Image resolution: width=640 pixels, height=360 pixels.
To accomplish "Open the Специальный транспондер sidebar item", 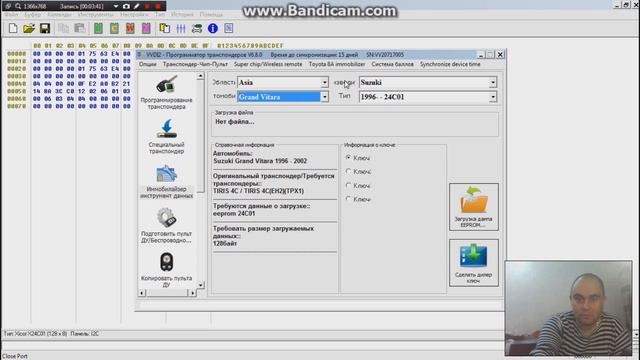I will pos(167,137).
